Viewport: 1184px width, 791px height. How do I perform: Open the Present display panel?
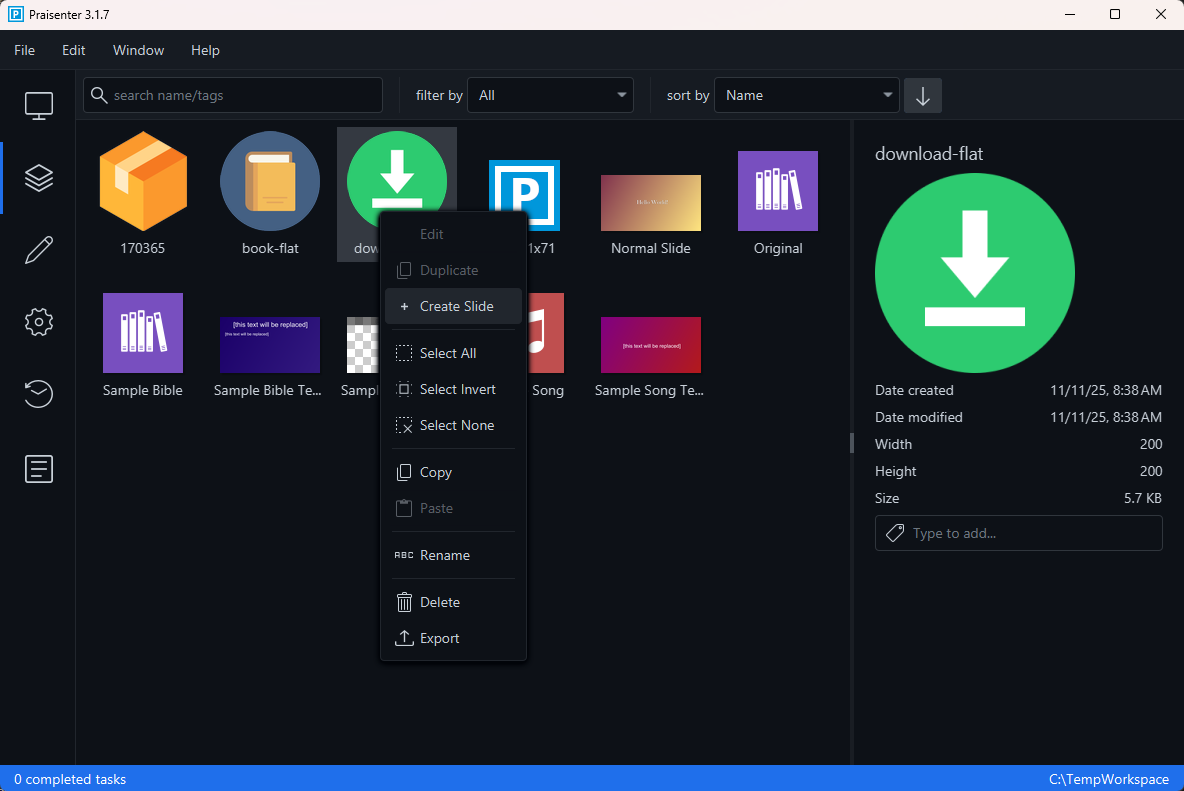(x=38, y=105)
